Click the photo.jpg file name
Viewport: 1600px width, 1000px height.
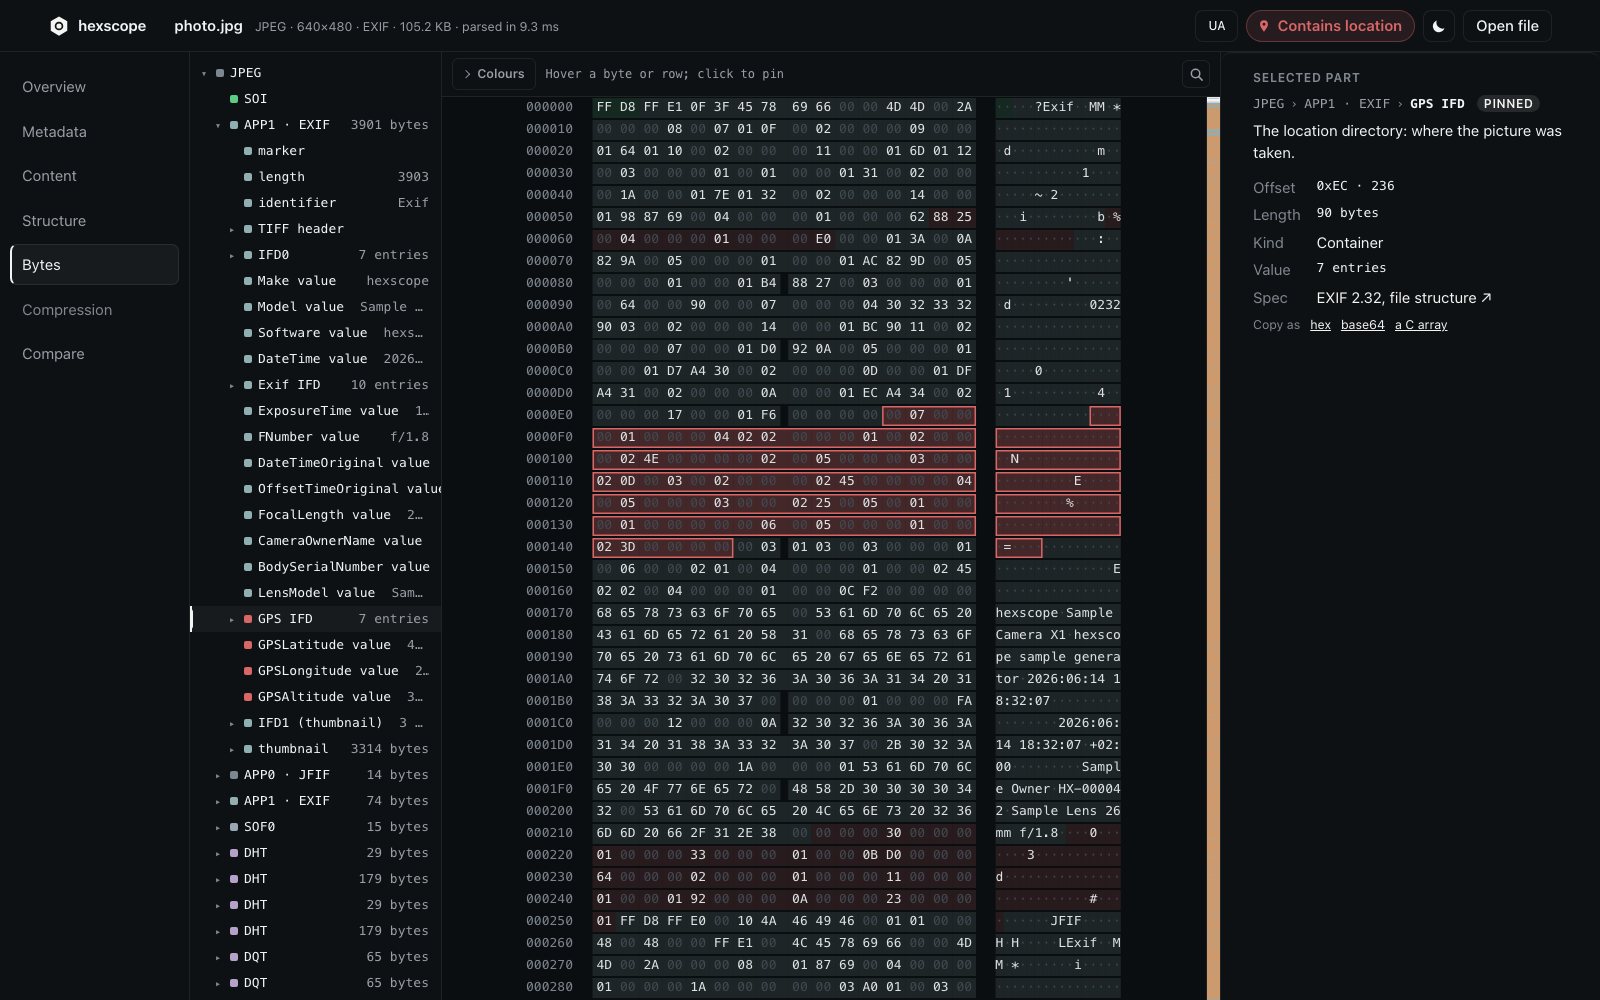[208, 26]
